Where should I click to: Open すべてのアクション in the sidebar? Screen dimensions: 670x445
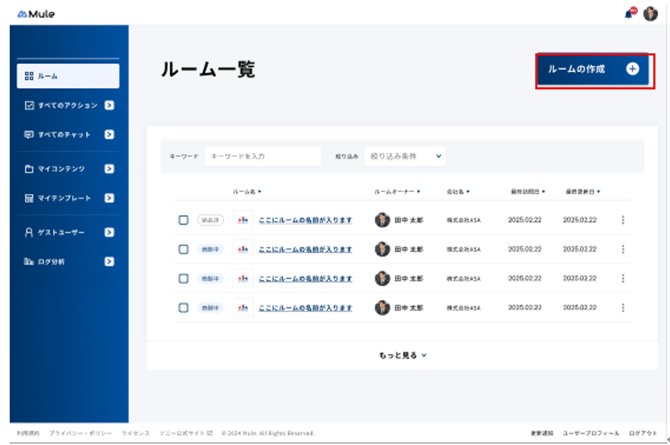68,105
